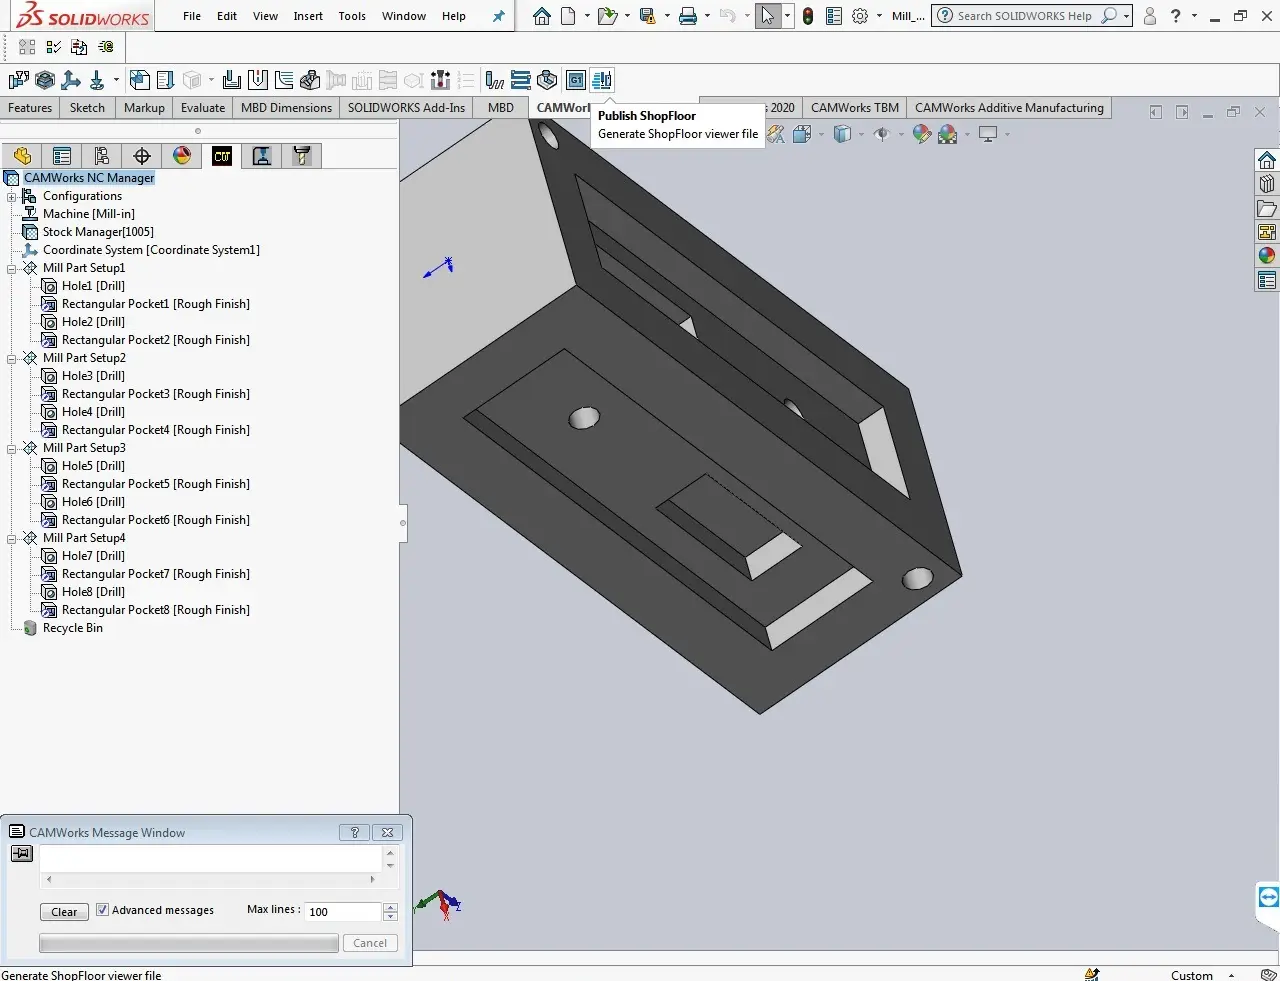Toggle the Advanced messages checkbox
This screenshot has width=1280, height=981.
[x=102, y=910]
